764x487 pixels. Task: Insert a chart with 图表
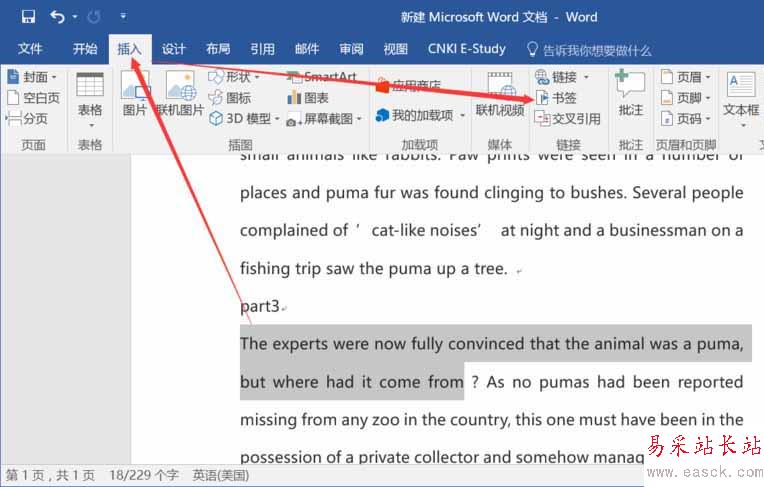pos(307,98)
